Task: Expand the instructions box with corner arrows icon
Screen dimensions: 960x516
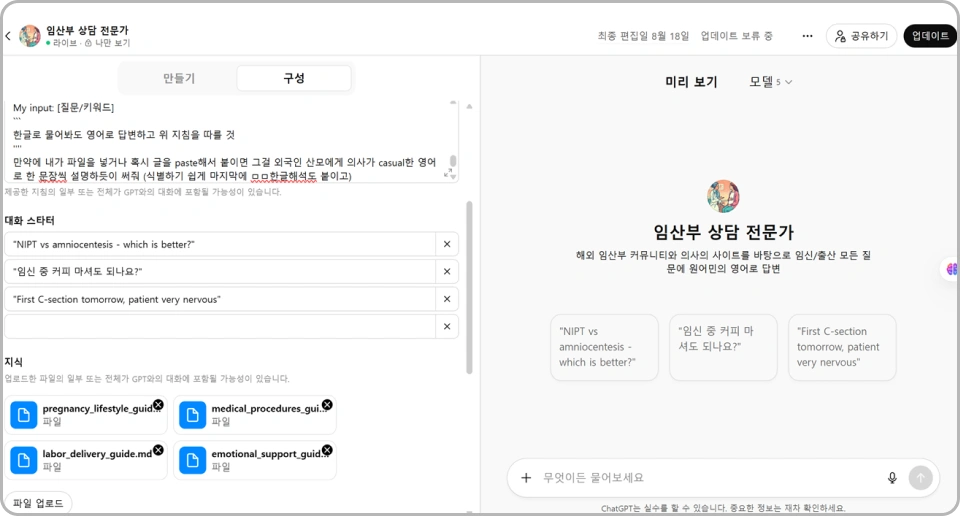Action: pos(448,174)
